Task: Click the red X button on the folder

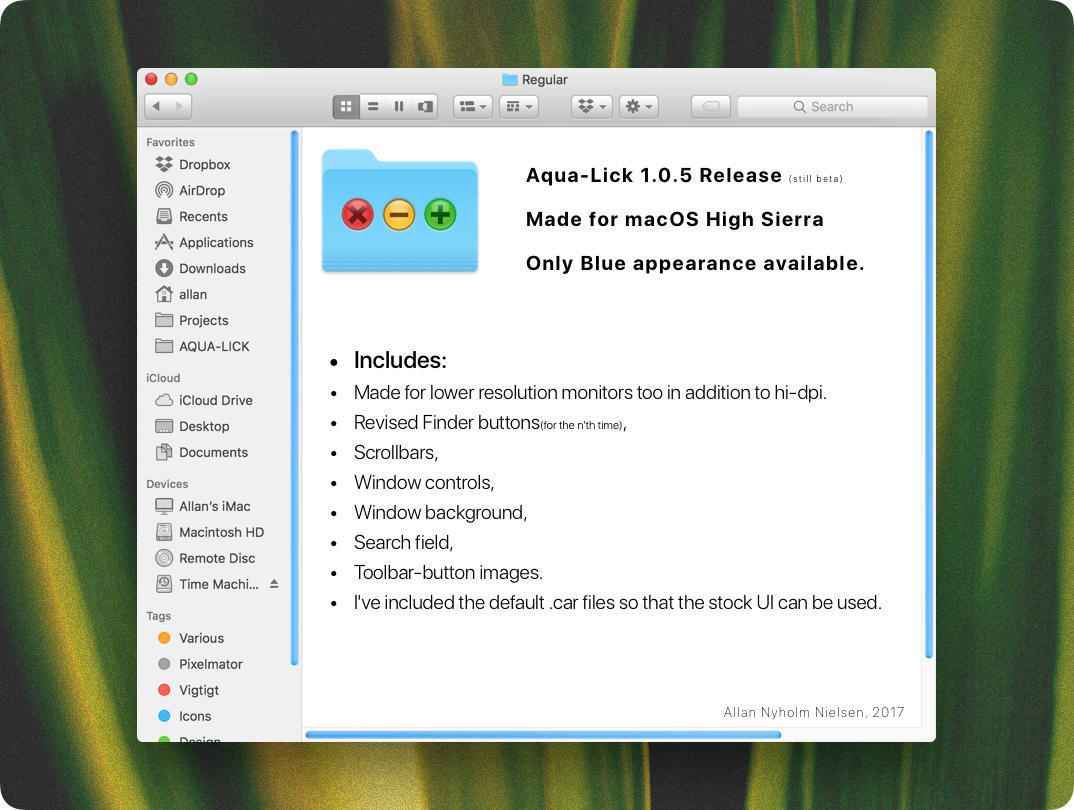Action: 358,215
